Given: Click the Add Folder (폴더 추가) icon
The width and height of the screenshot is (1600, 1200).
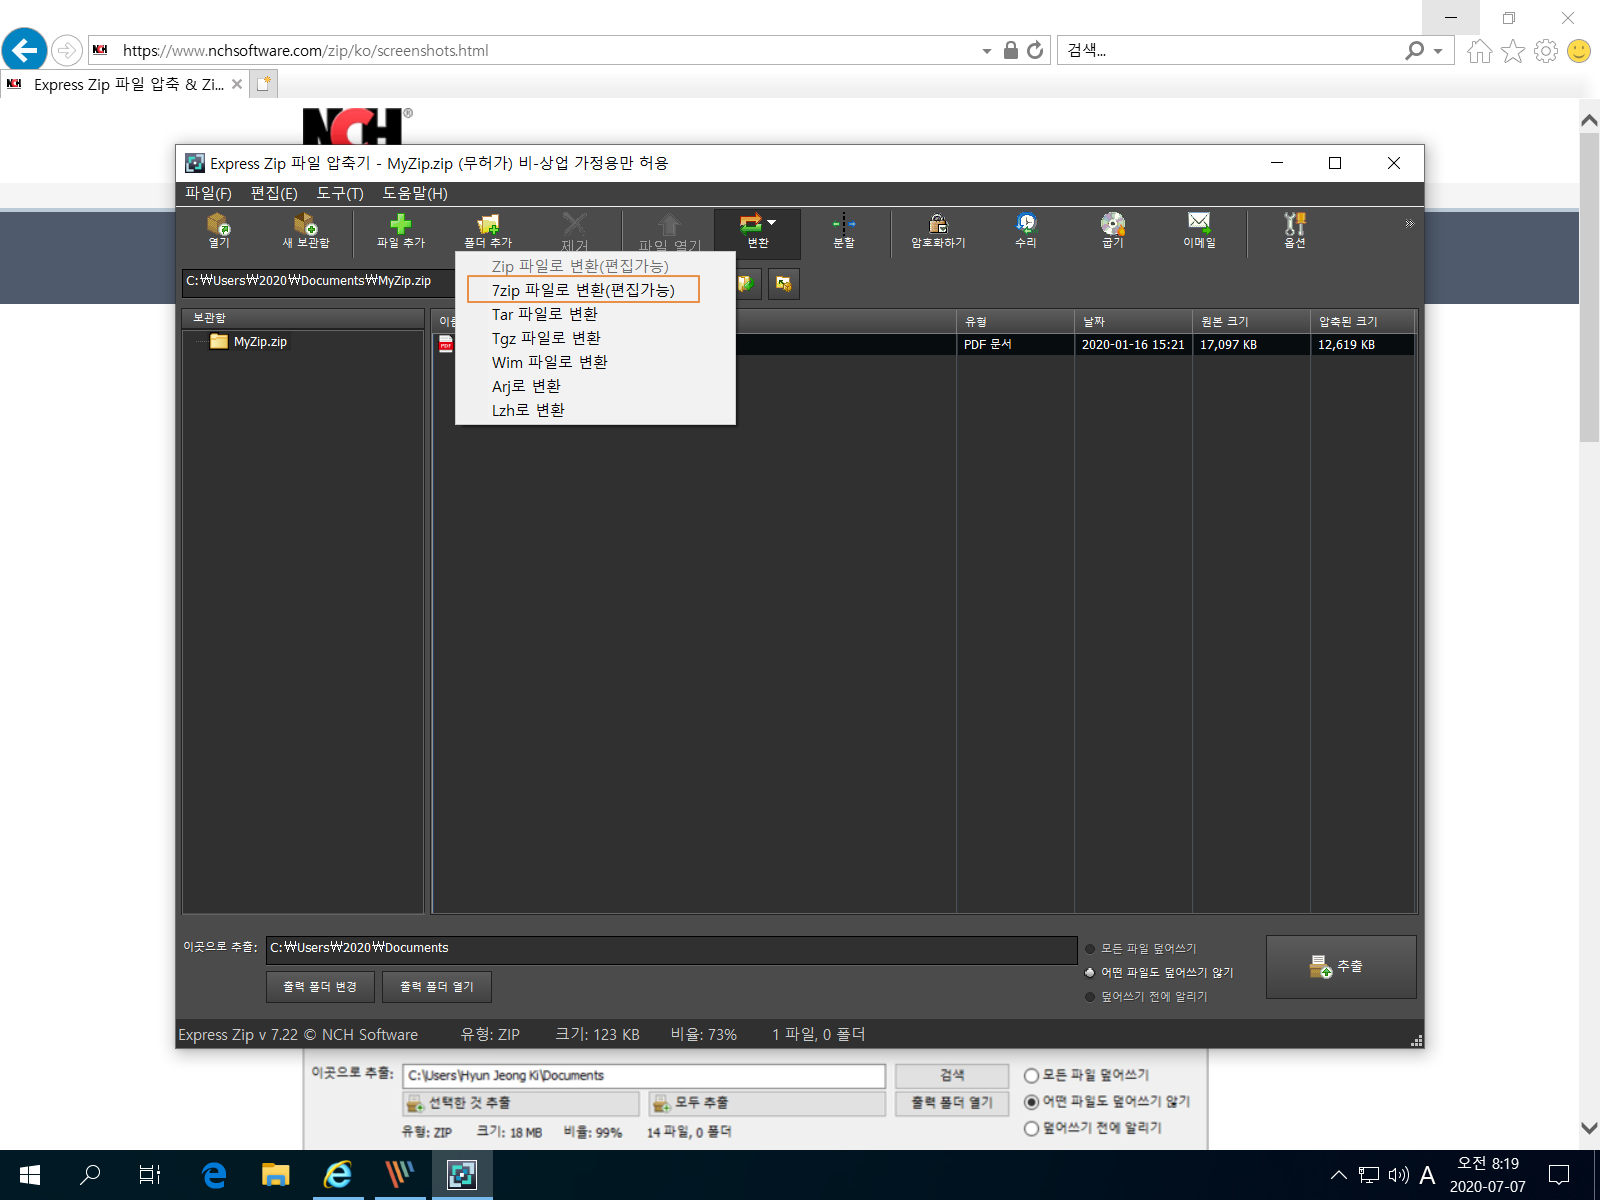Looking at the screenshot, I should [488, 230].
